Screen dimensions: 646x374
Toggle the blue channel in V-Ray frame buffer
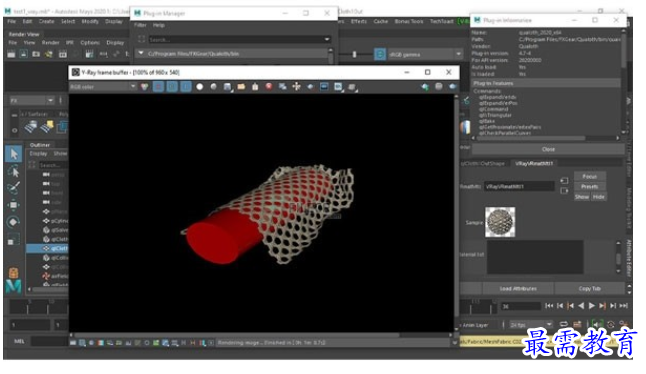coord(186,86)
